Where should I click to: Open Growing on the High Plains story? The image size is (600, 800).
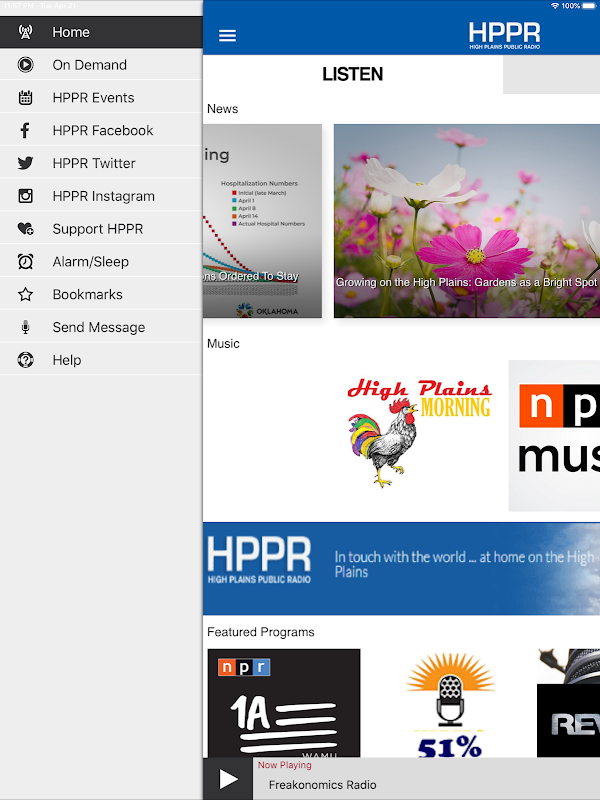click(467, 221)
